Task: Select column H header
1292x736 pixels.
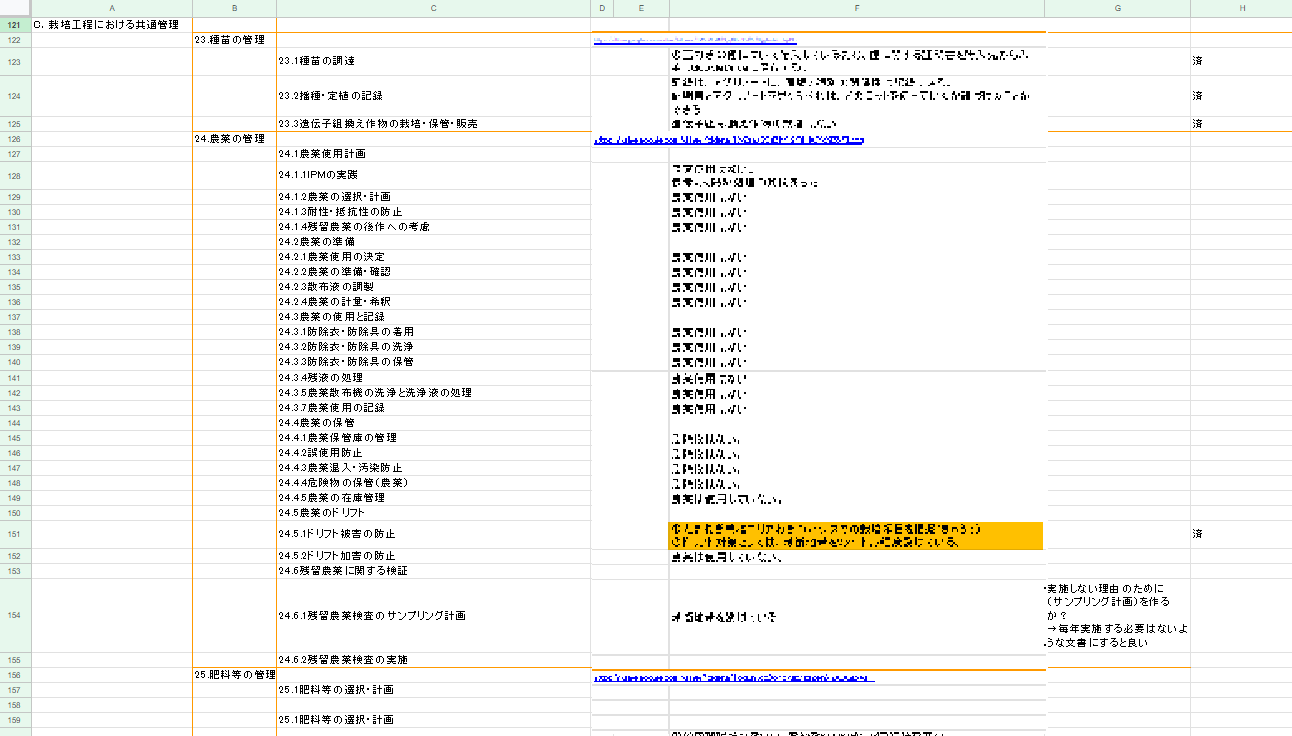Action: coord(1241,8)
